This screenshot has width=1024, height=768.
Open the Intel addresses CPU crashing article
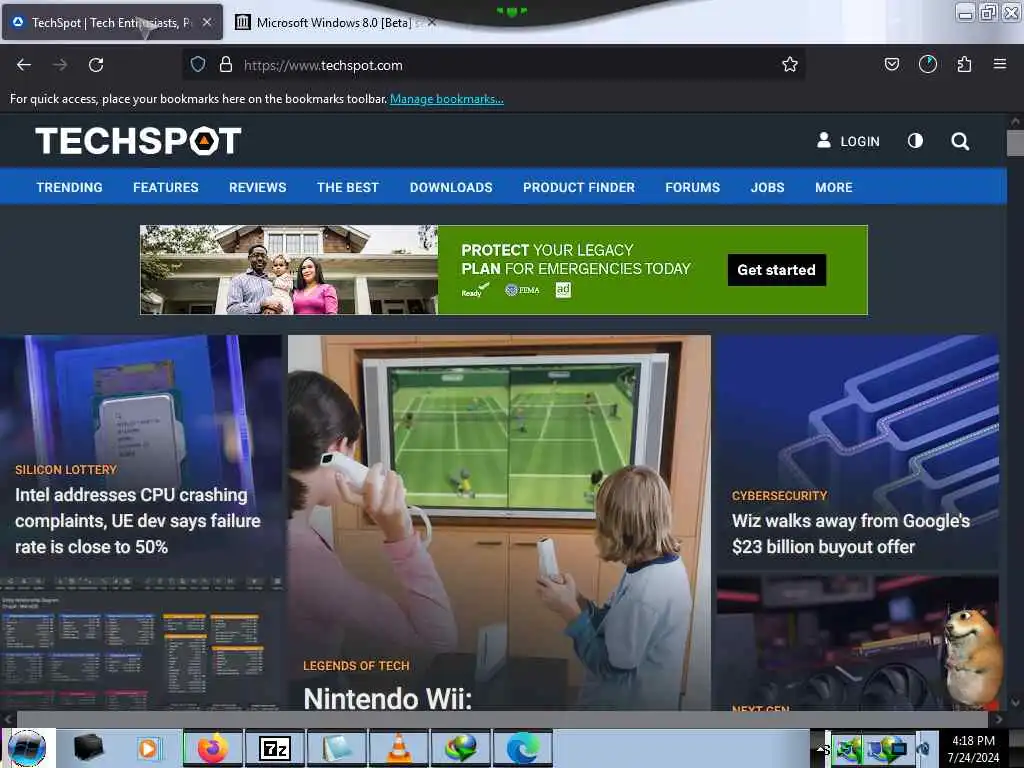[138, 520]
